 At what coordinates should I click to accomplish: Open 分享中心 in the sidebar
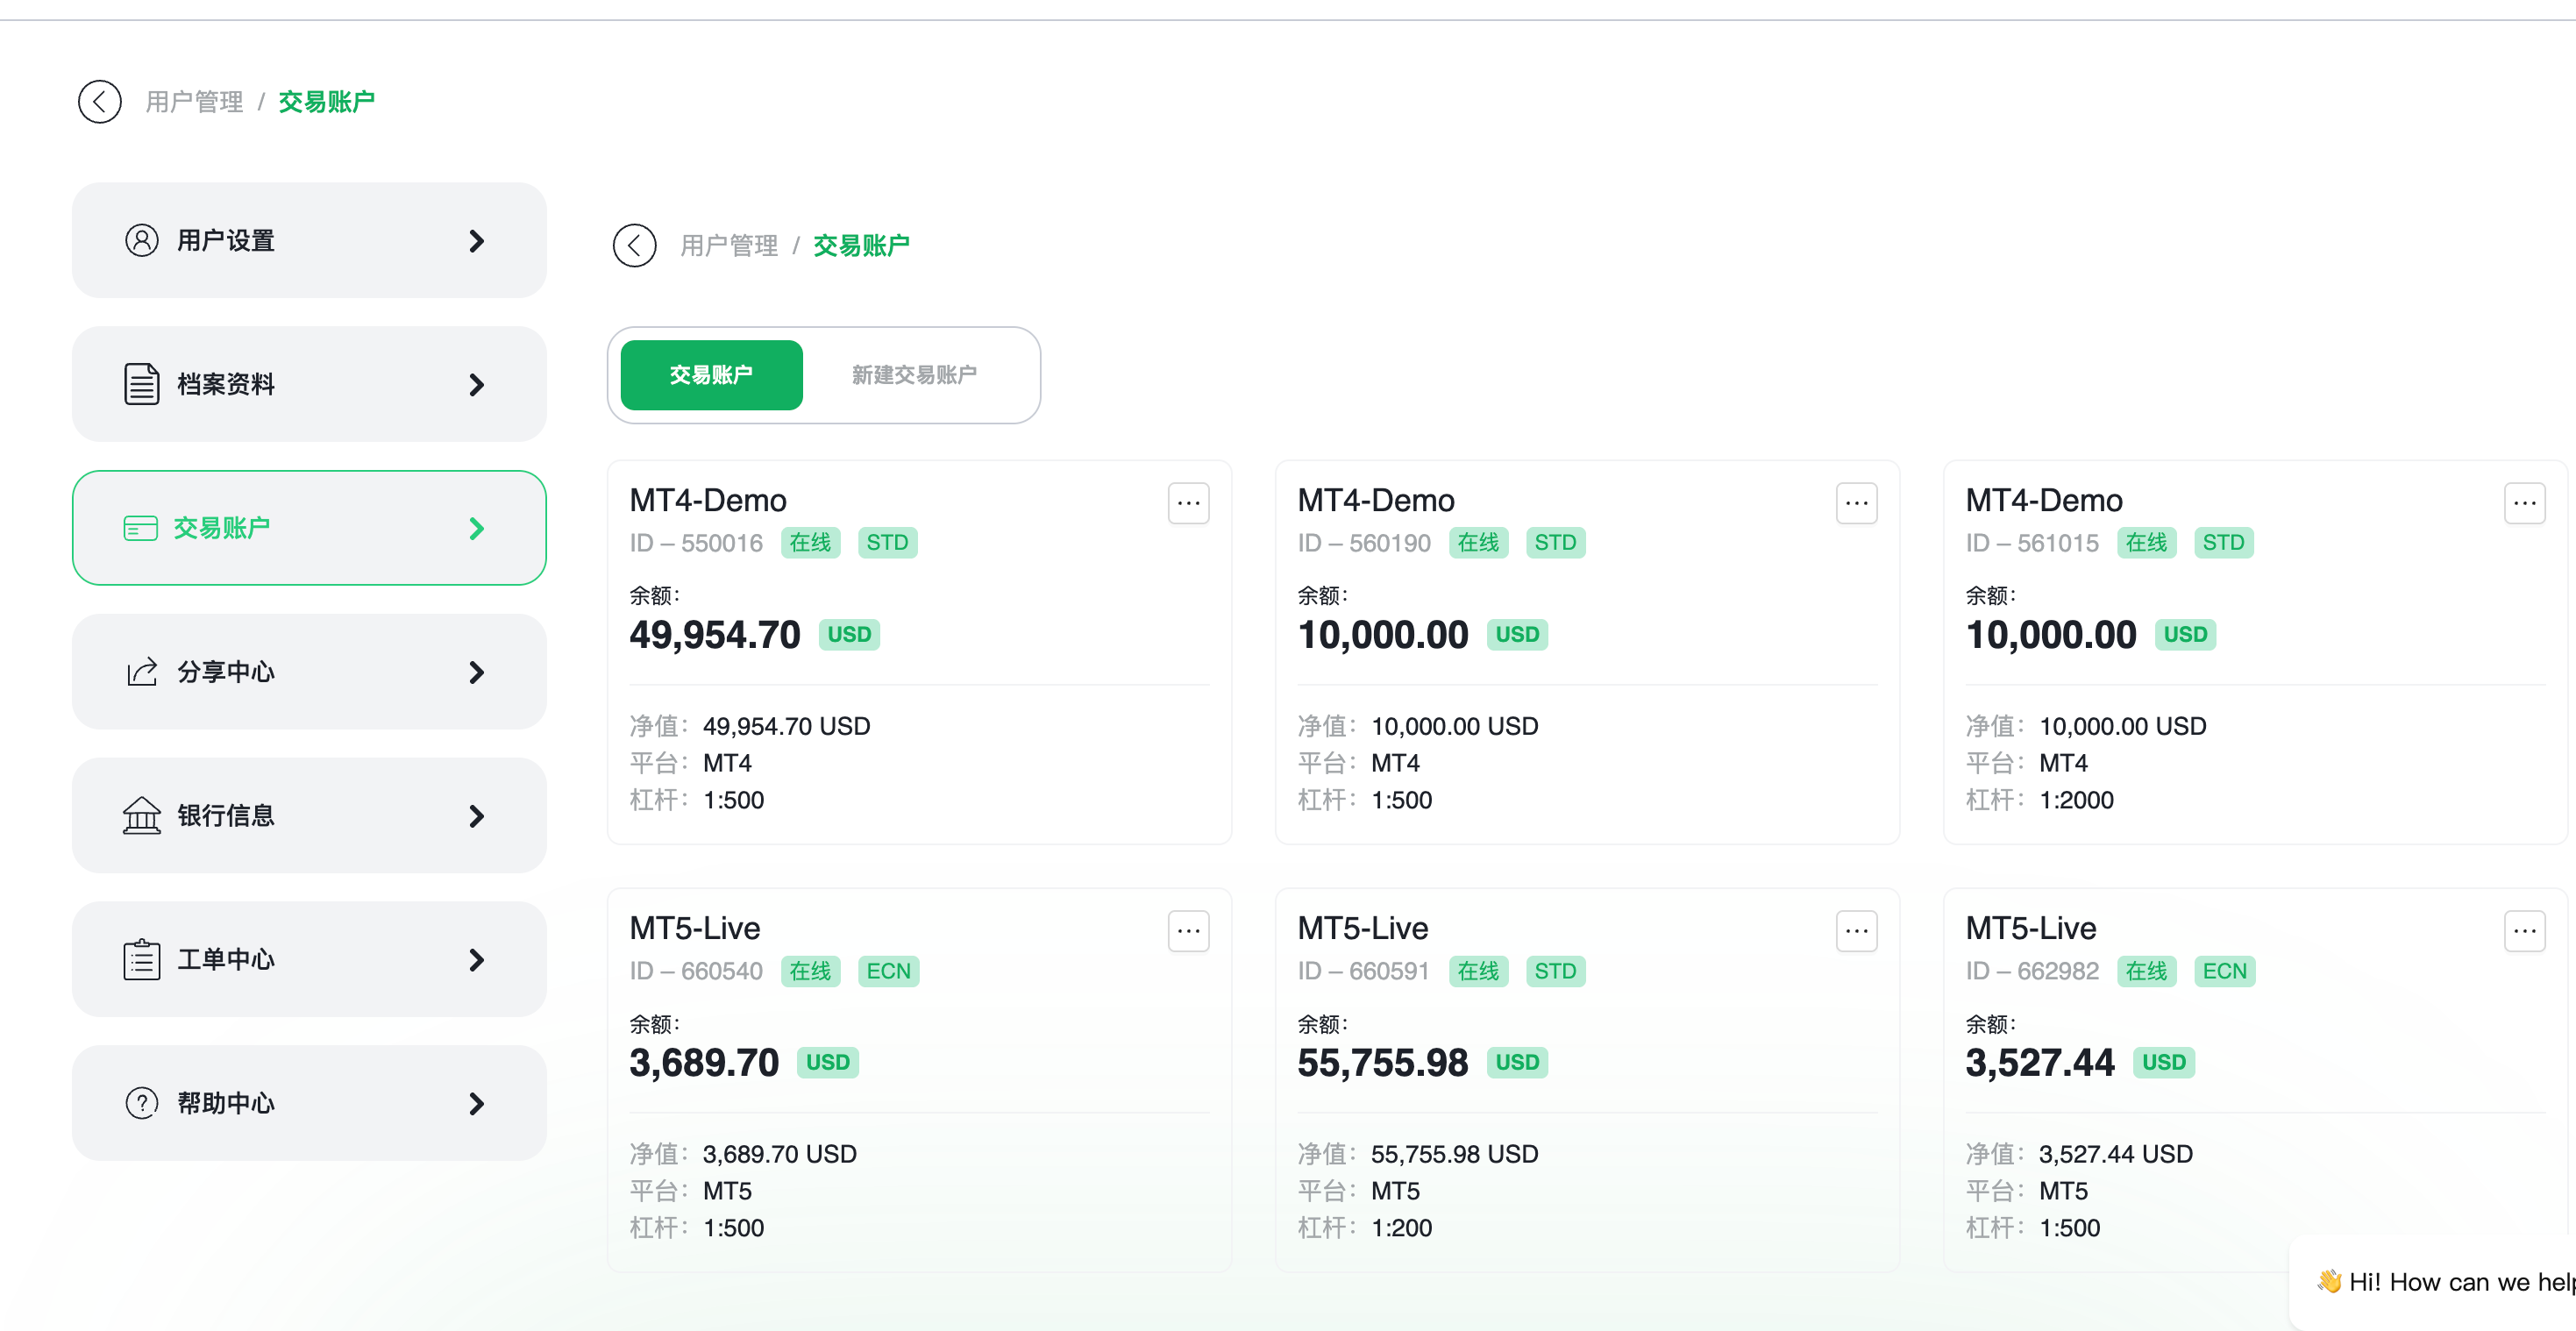point(309,672)
